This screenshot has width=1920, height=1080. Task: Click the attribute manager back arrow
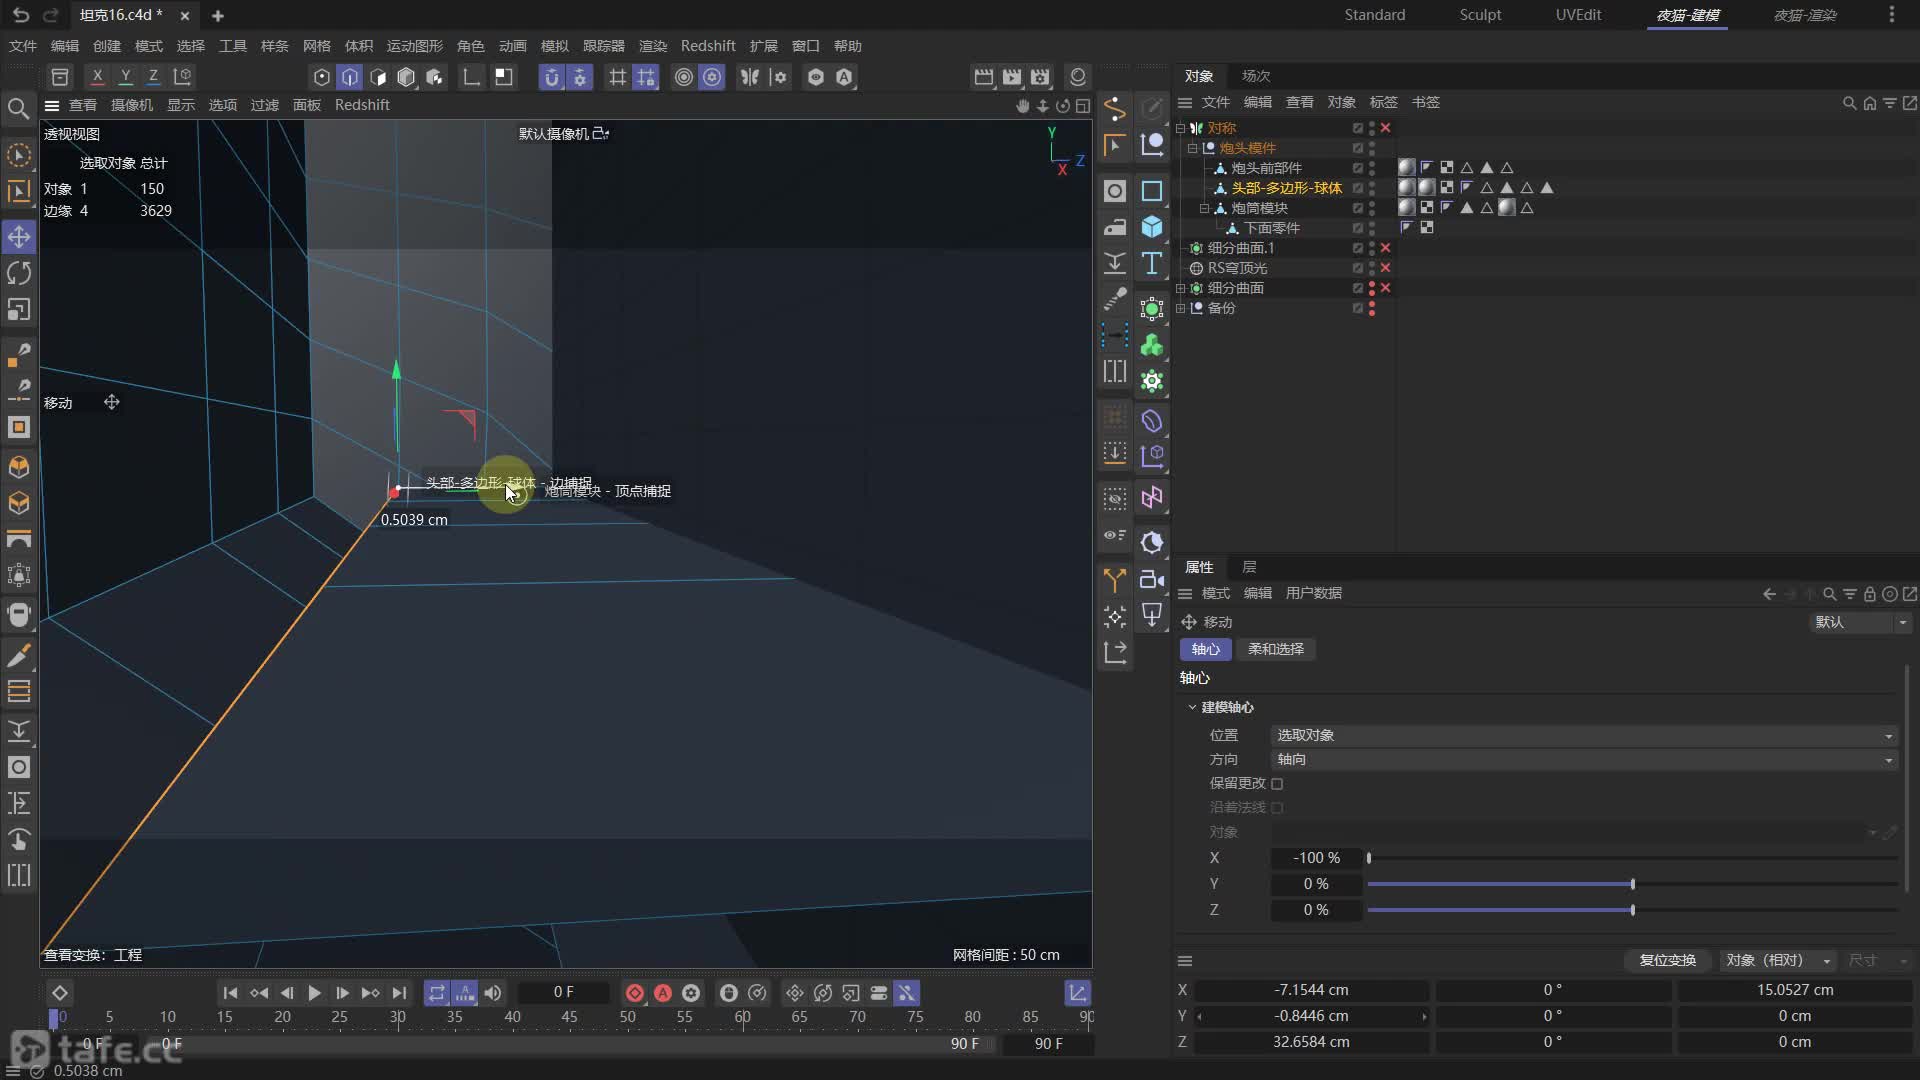1769,594
